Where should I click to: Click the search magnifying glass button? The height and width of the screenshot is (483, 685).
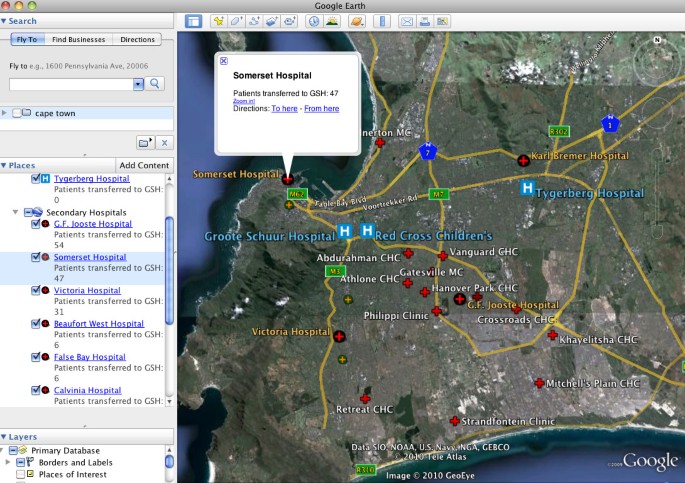tap(155, 83)
